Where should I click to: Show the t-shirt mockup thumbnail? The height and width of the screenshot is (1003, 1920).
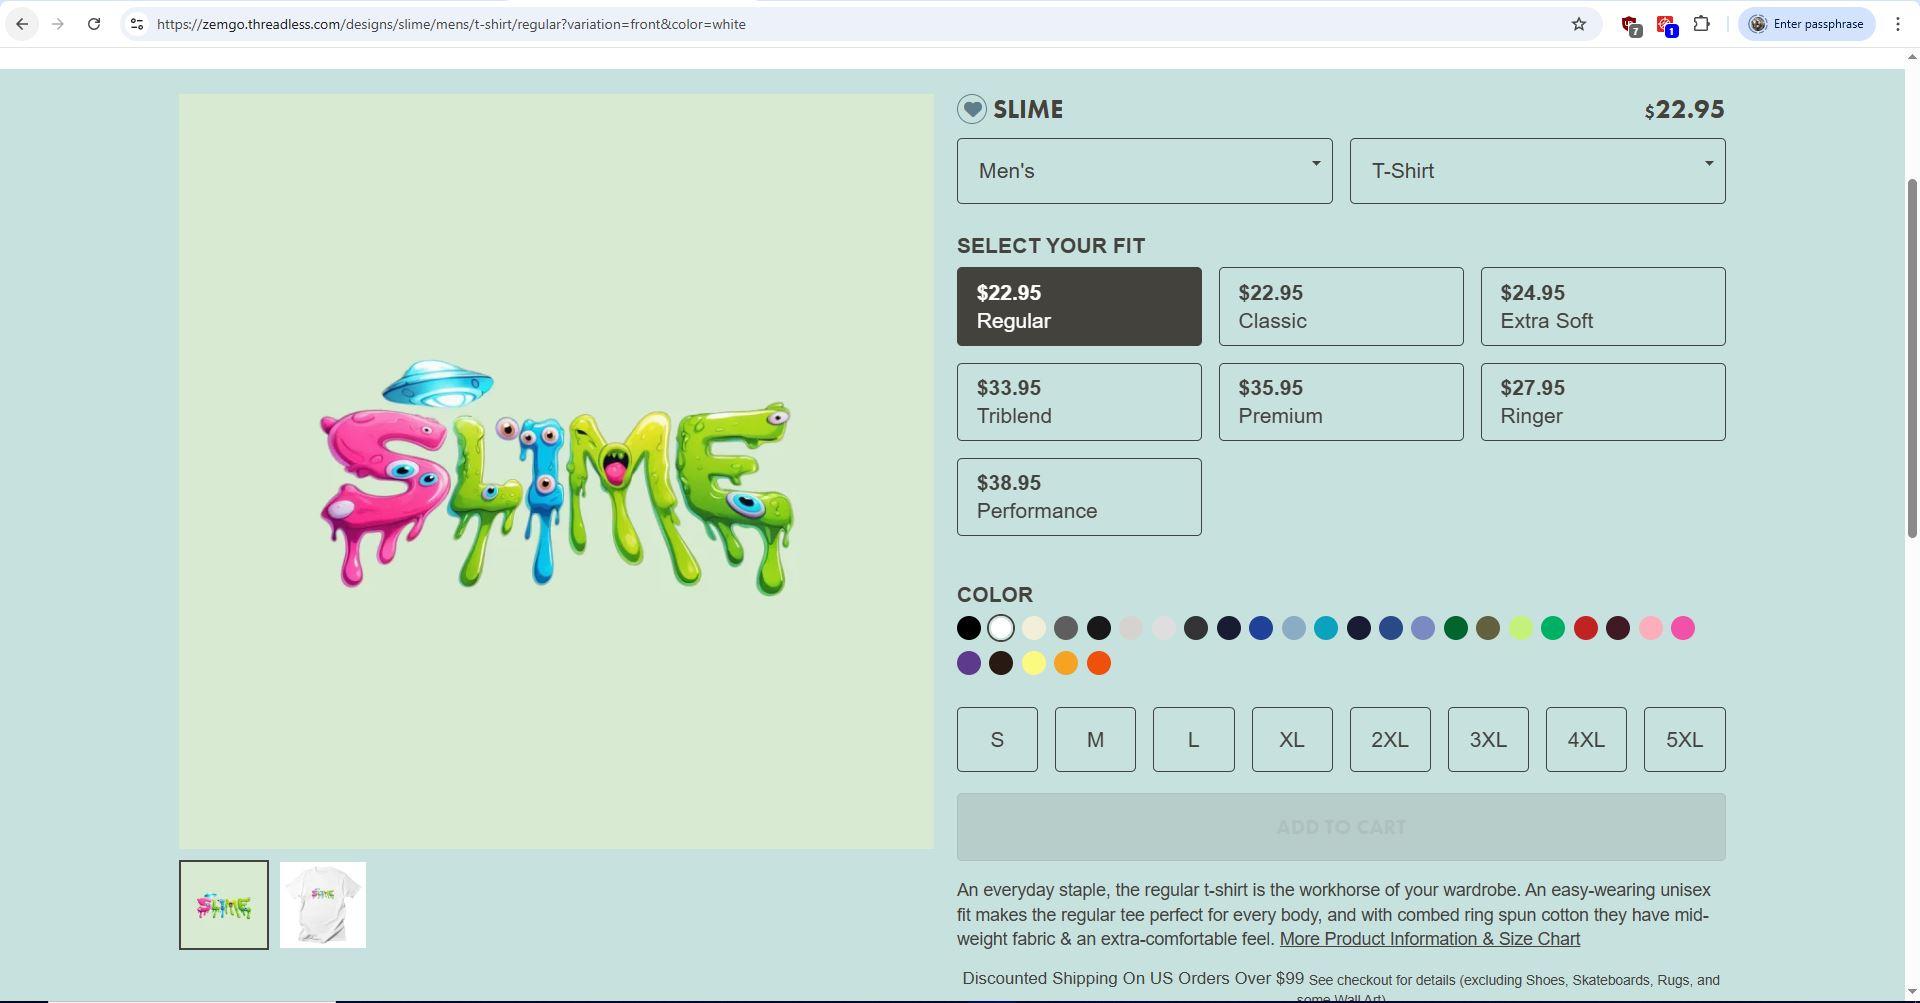[x=322, y=905]
